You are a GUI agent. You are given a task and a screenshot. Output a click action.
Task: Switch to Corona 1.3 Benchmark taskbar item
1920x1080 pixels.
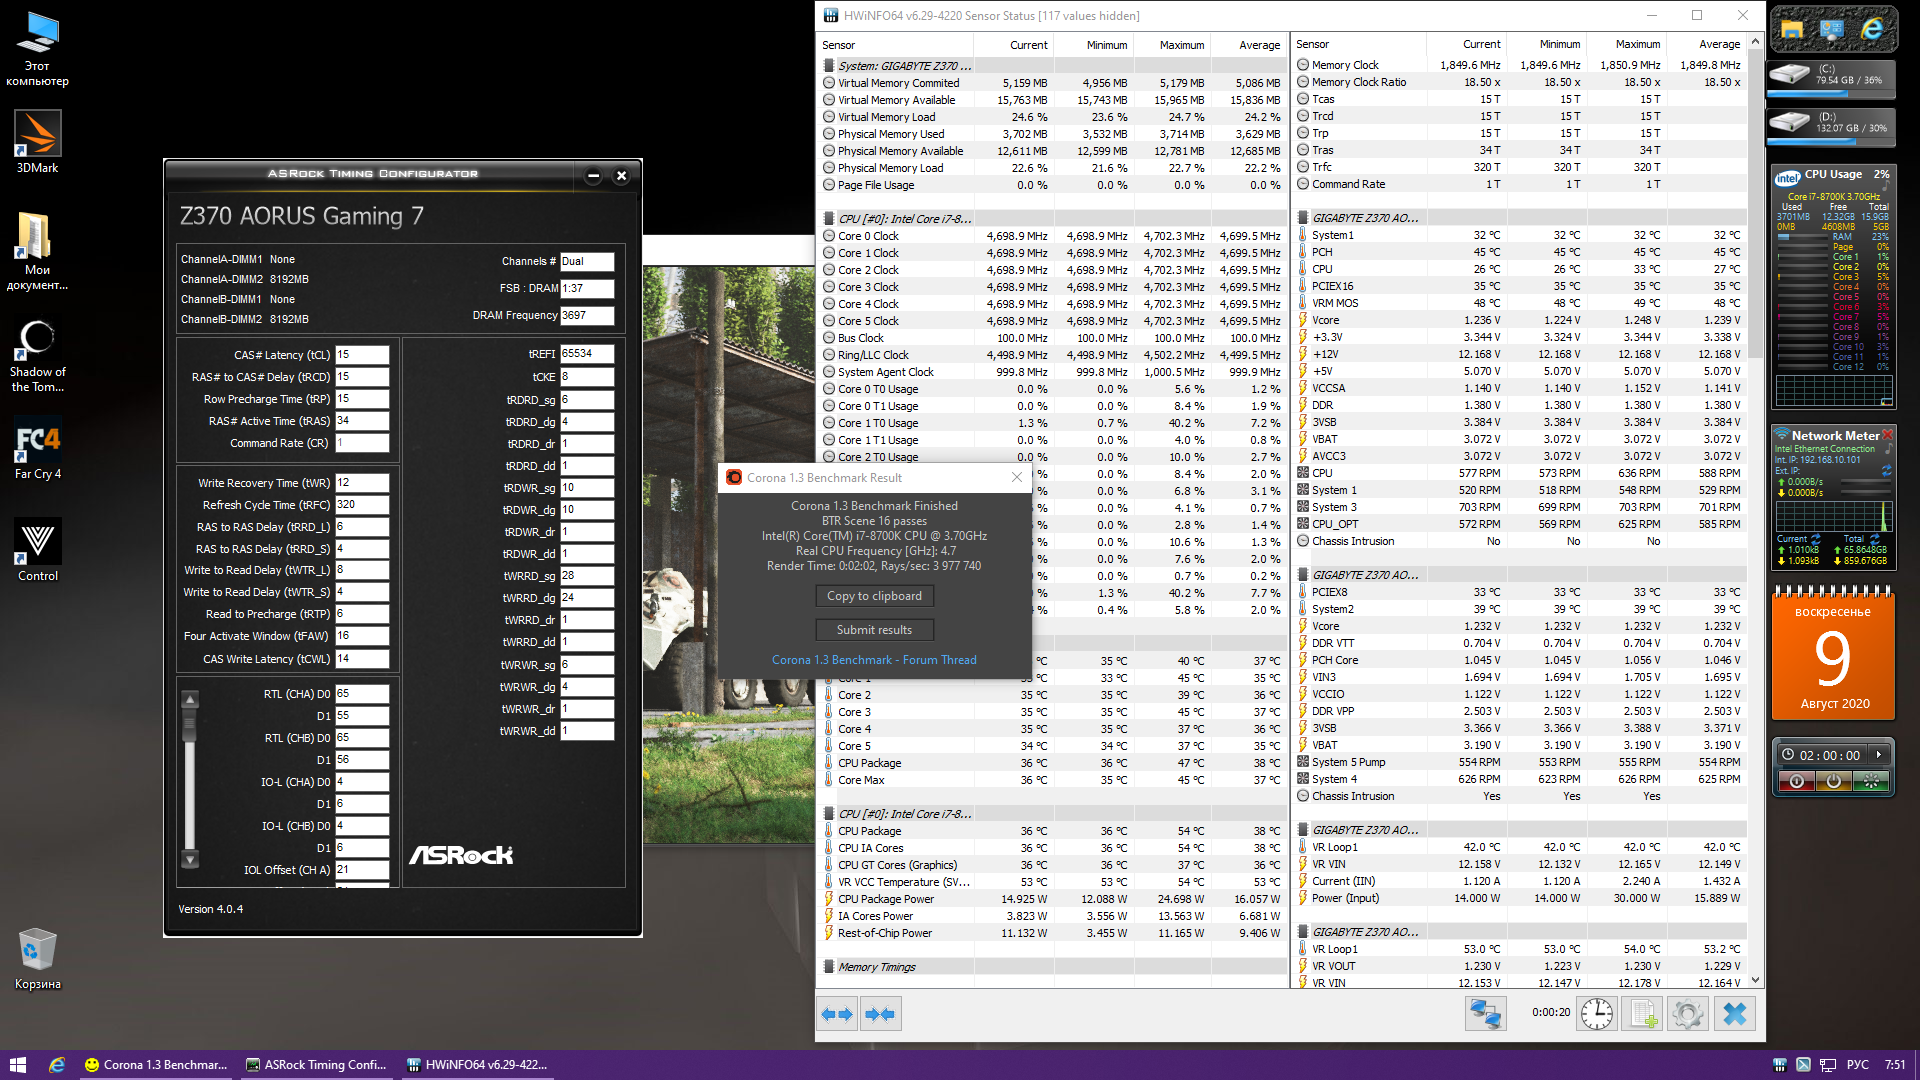[157, 1065]
